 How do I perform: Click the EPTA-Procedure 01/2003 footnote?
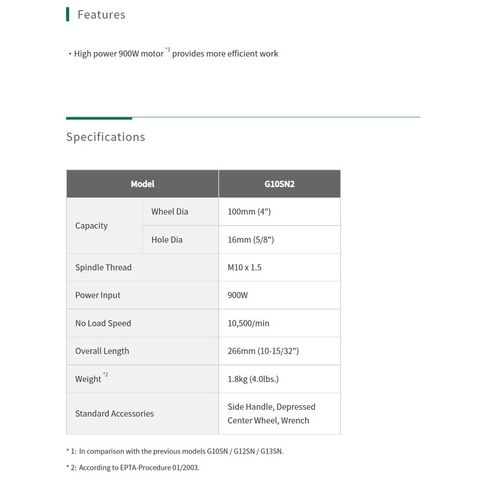pyautogui.click(x=133, y=468)
